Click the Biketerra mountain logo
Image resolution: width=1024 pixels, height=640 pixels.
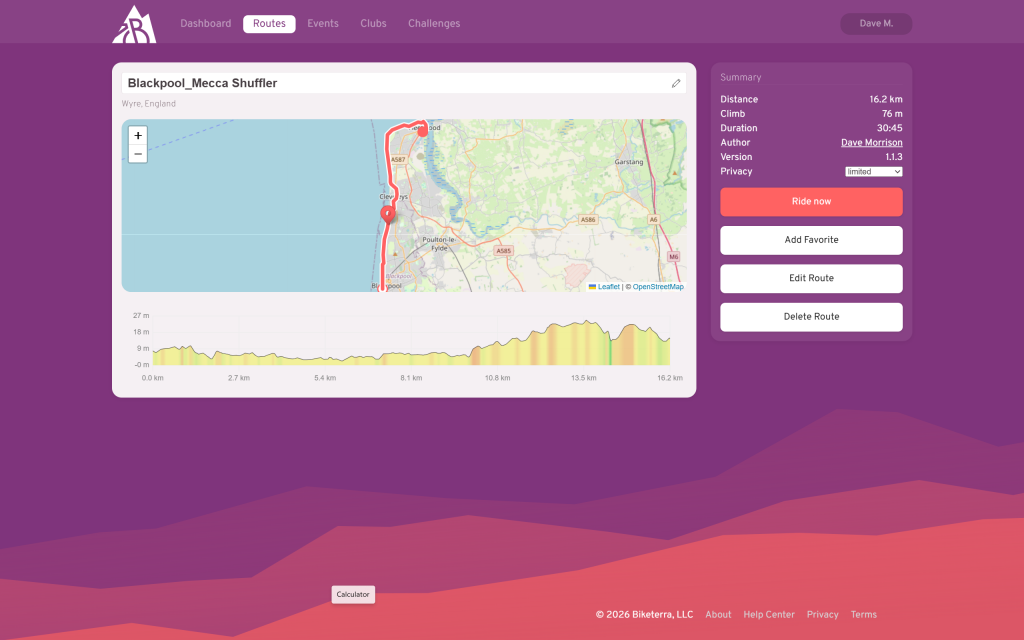click(x=134, y=24)
